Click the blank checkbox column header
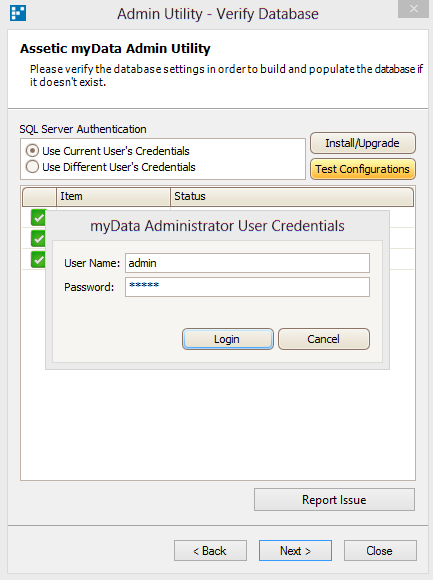This screenshot has width=433, height=580. point(39,196)
